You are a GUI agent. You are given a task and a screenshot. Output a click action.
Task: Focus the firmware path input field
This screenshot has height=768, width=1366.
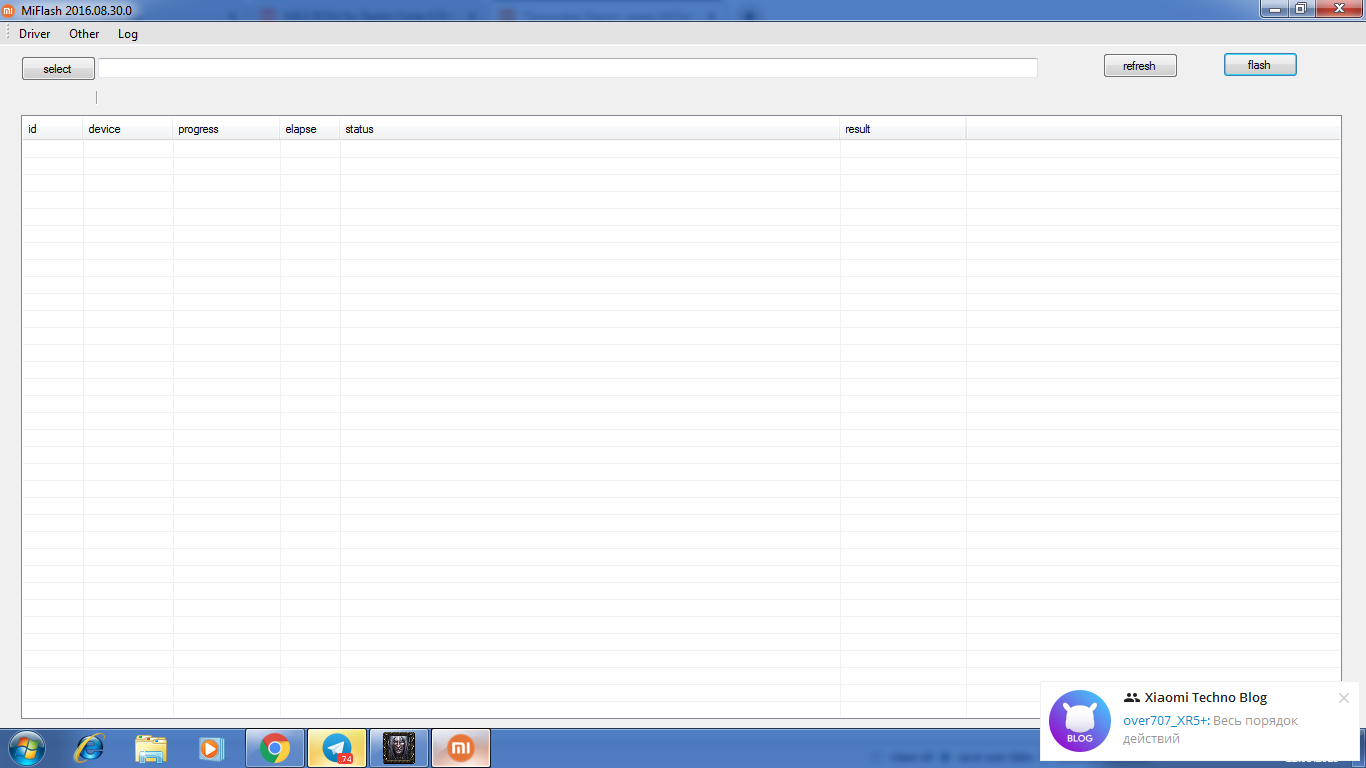(x=568, y=68)
